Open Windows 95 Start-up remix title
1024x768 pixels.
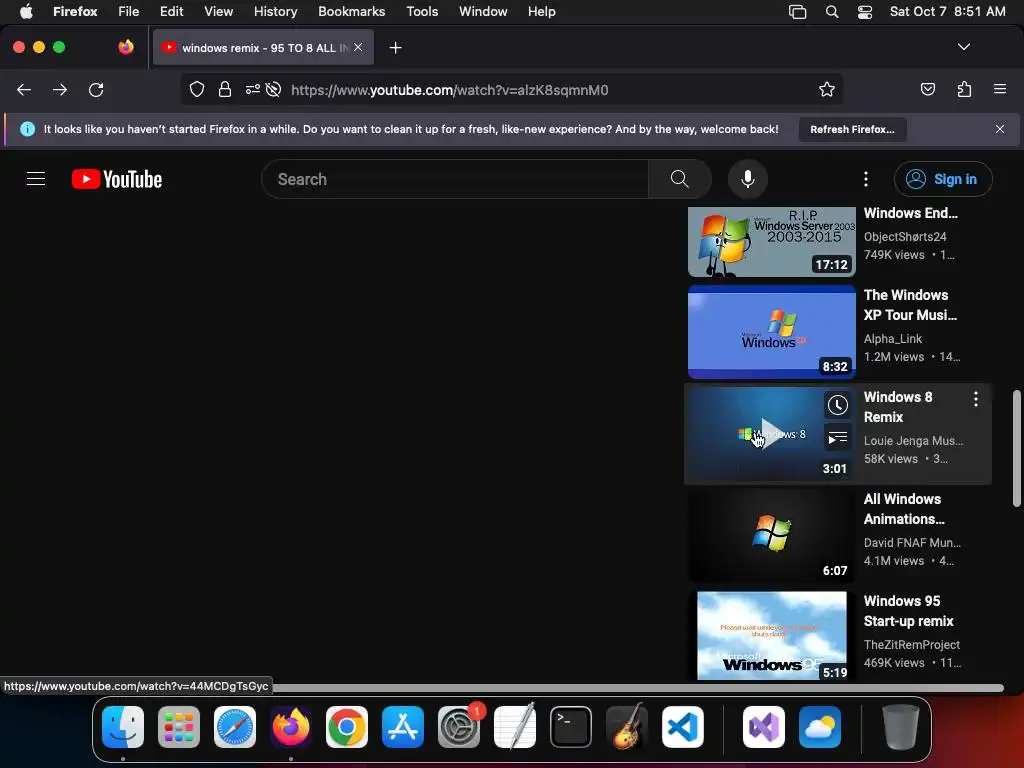pyautogui.click(x=908, y=611)
